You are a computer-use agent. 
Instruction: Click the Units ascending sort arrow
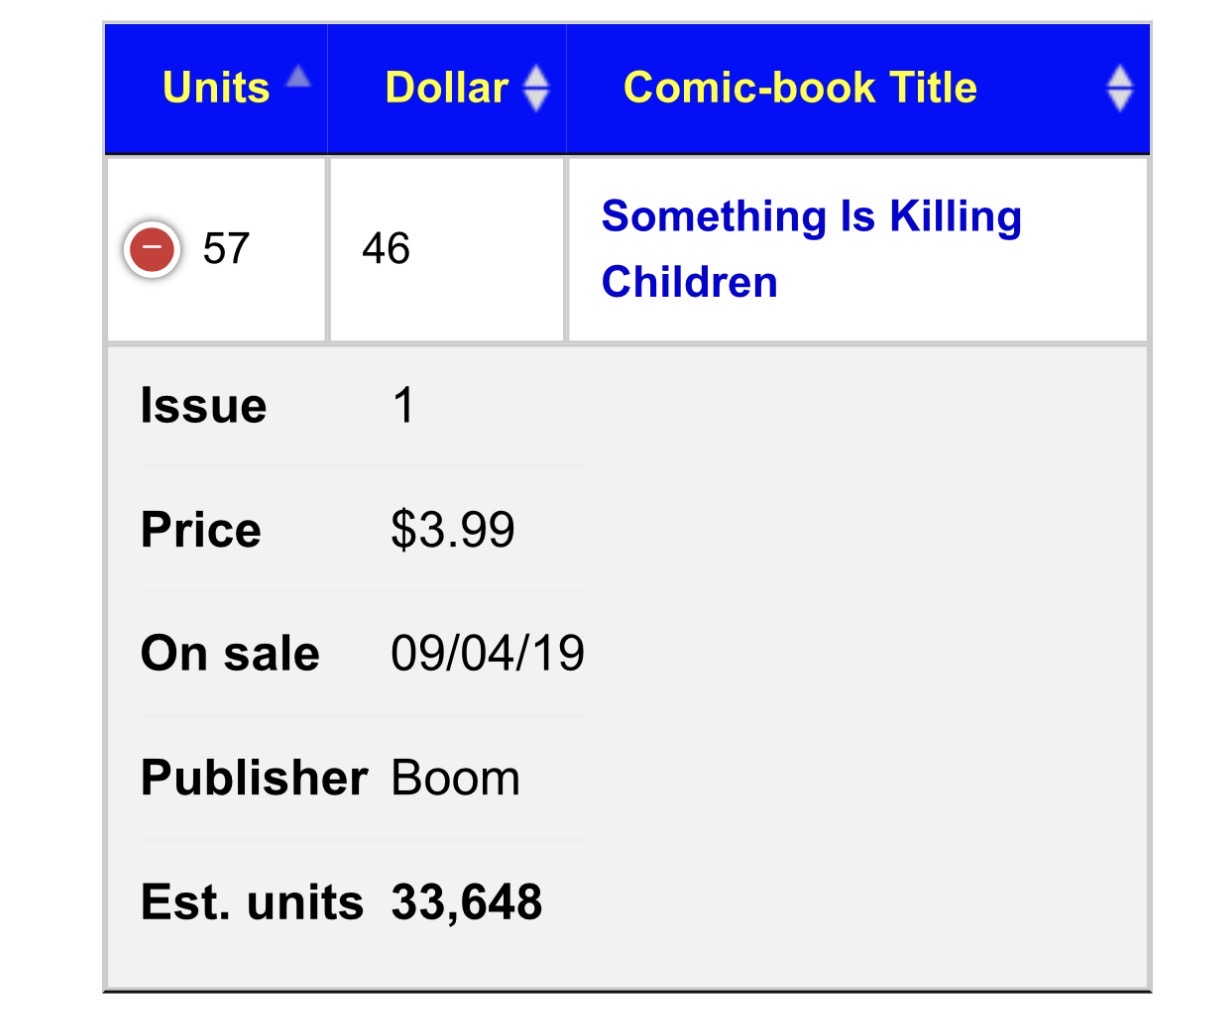[298, 78]
